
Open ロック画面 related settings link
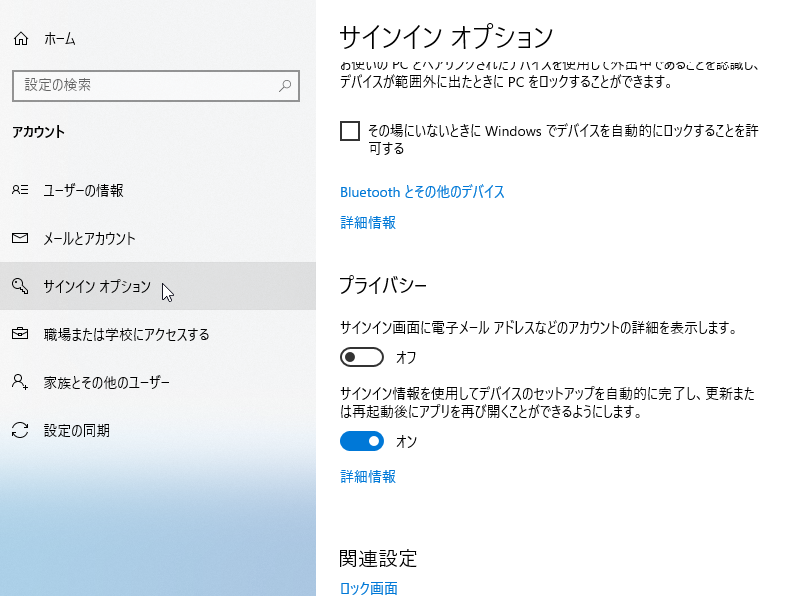(369, 588)
